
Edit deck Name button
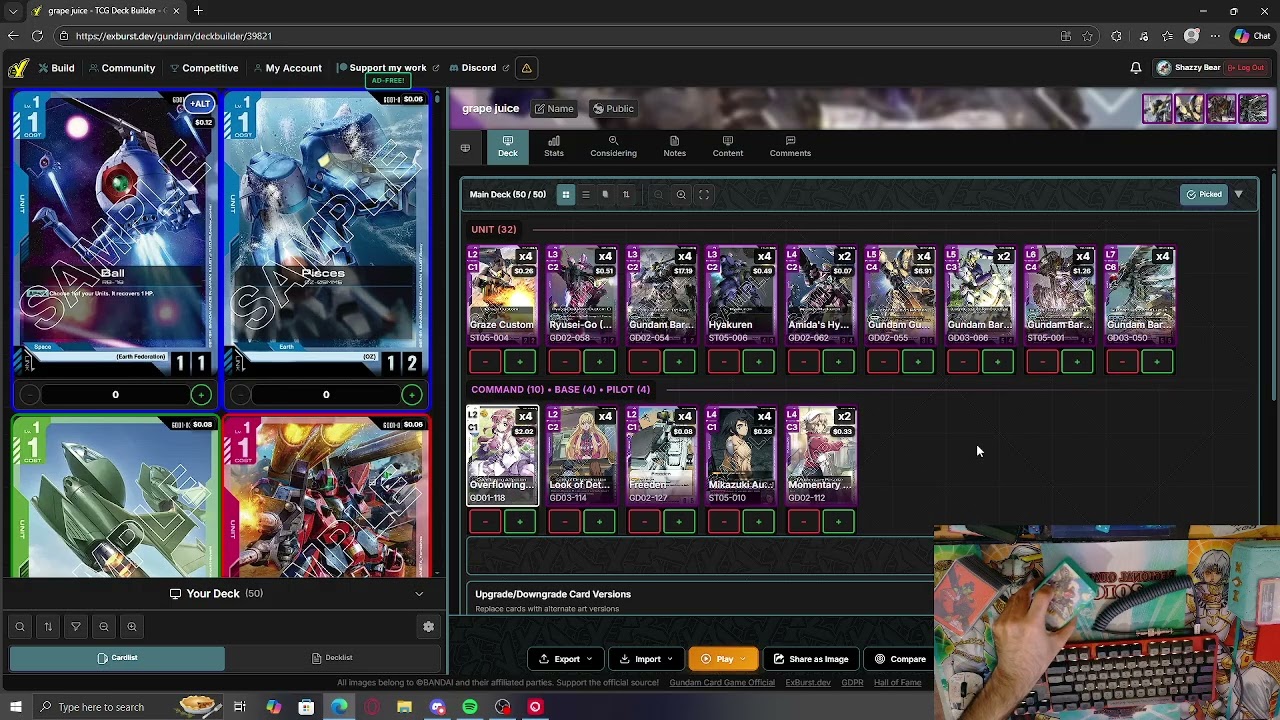(x=554, y=109)
